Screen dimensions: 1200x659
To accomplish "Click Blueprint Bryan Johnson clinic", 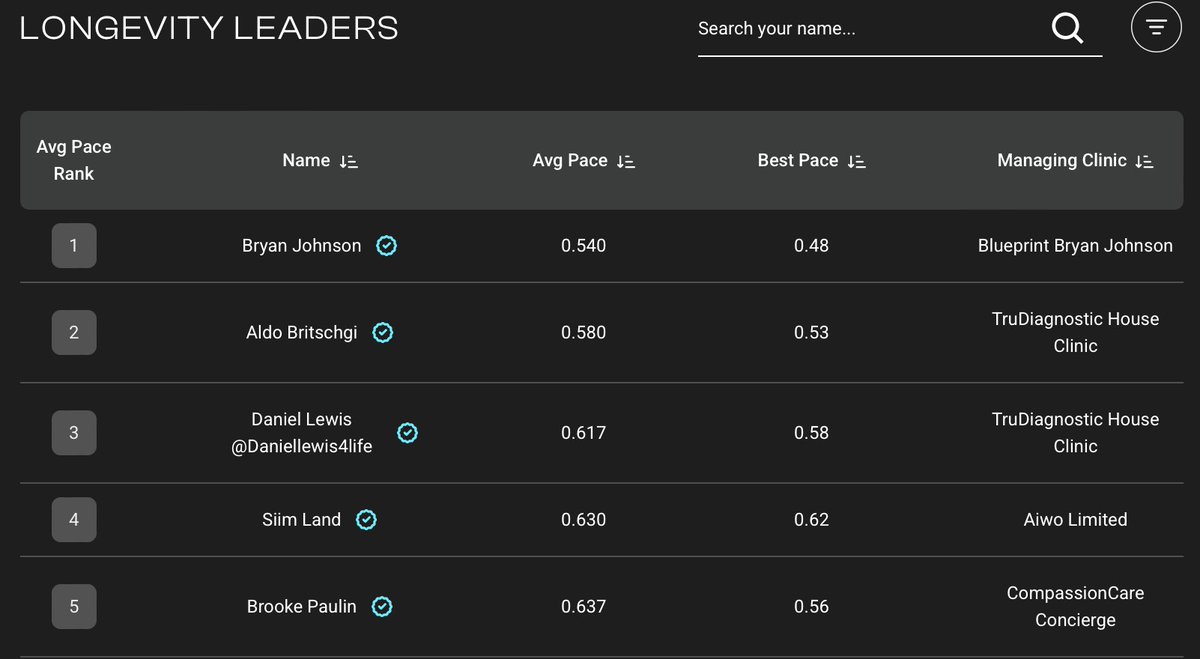I will pyautogui.click(x=1075, y=245).
